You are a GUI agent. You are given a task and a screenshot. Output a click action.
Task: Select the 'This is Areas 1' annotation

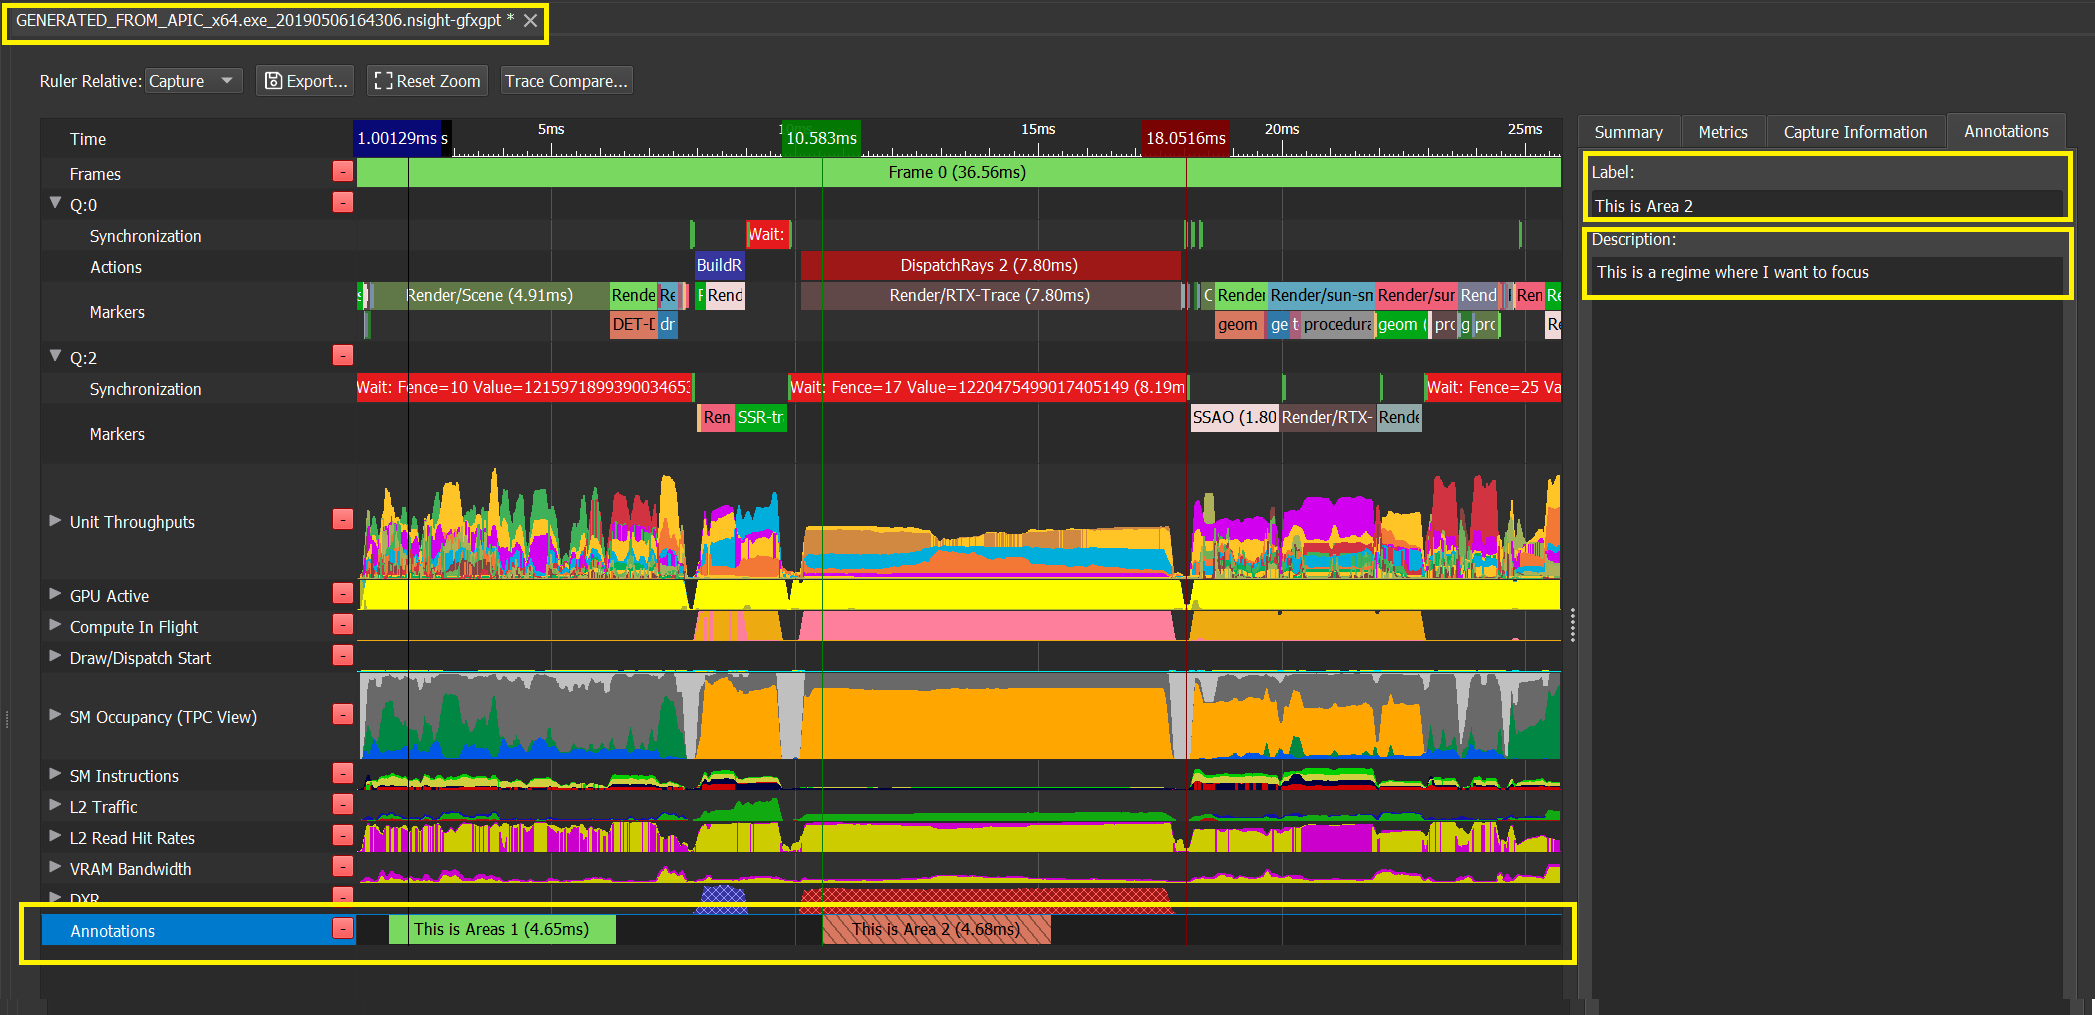pos(501,930)
